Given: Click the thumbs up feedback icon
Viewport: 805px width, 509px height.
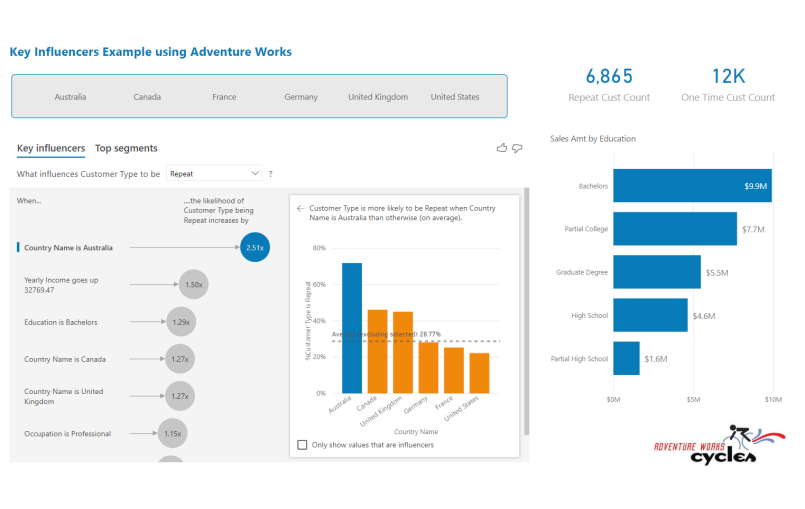Looking at the screenshot, I should pyautogui.click(x=502, y=148).
